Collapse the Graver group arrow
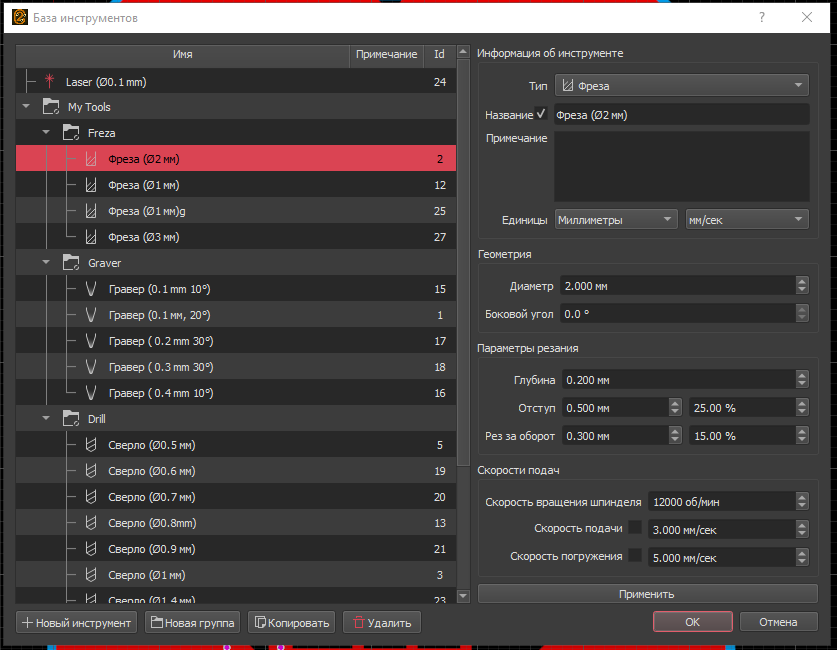The height and width of the screenshot is (650, 837). [x=46, y=262]
